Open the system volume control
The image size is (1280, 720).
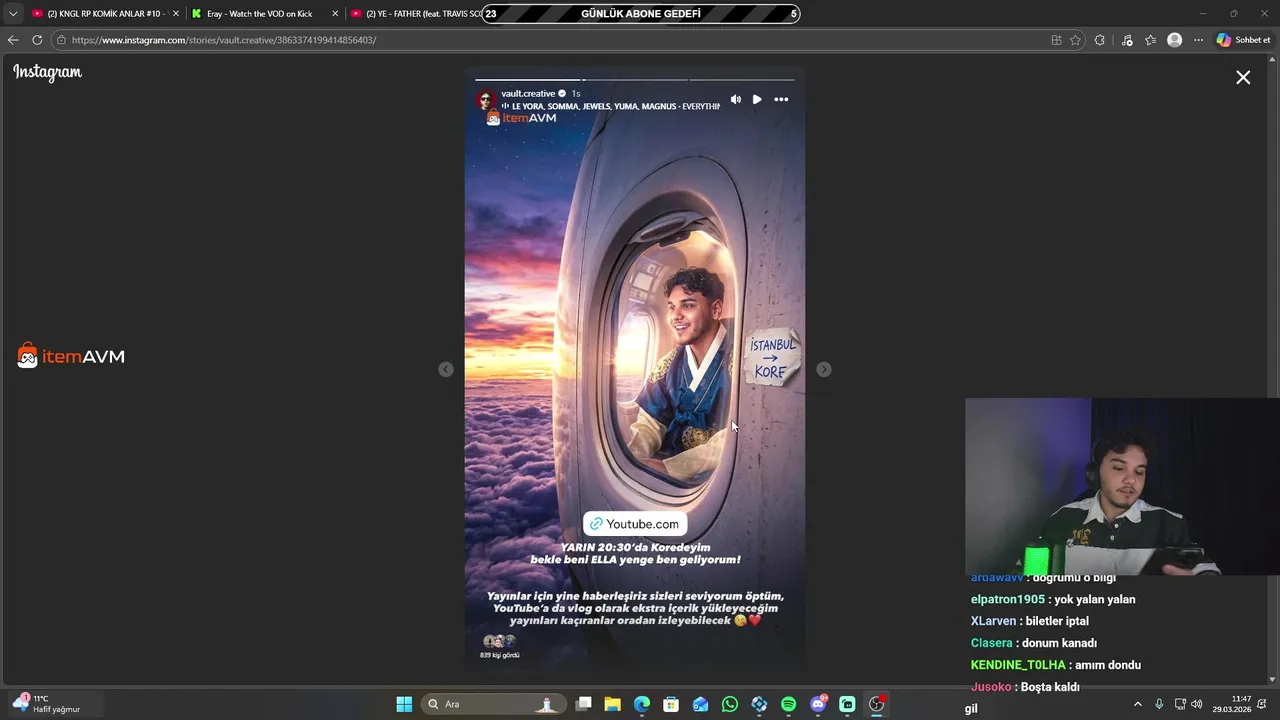tap(1197, 704)
